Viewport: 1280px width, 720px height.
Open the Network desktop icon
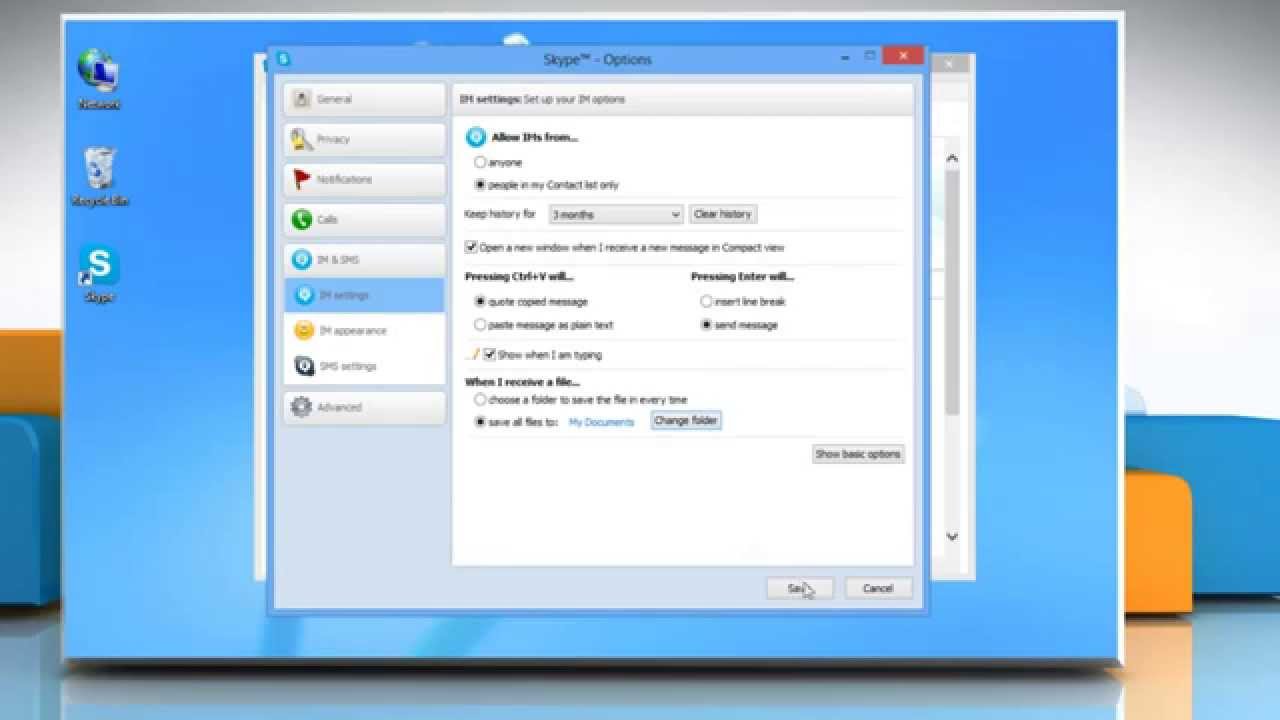(x=98, y=78)
